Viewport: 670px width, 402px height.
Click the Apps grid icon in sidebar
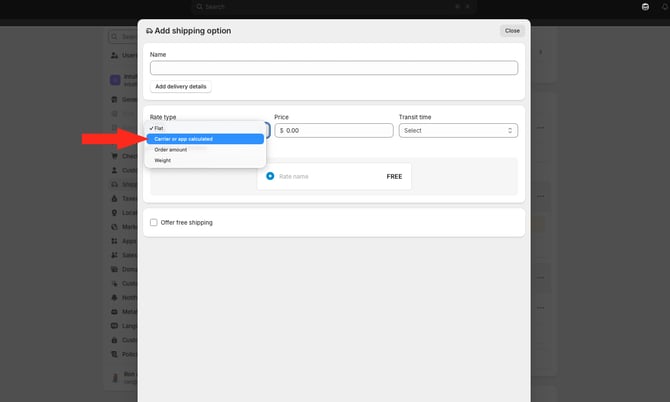point(114,241)
